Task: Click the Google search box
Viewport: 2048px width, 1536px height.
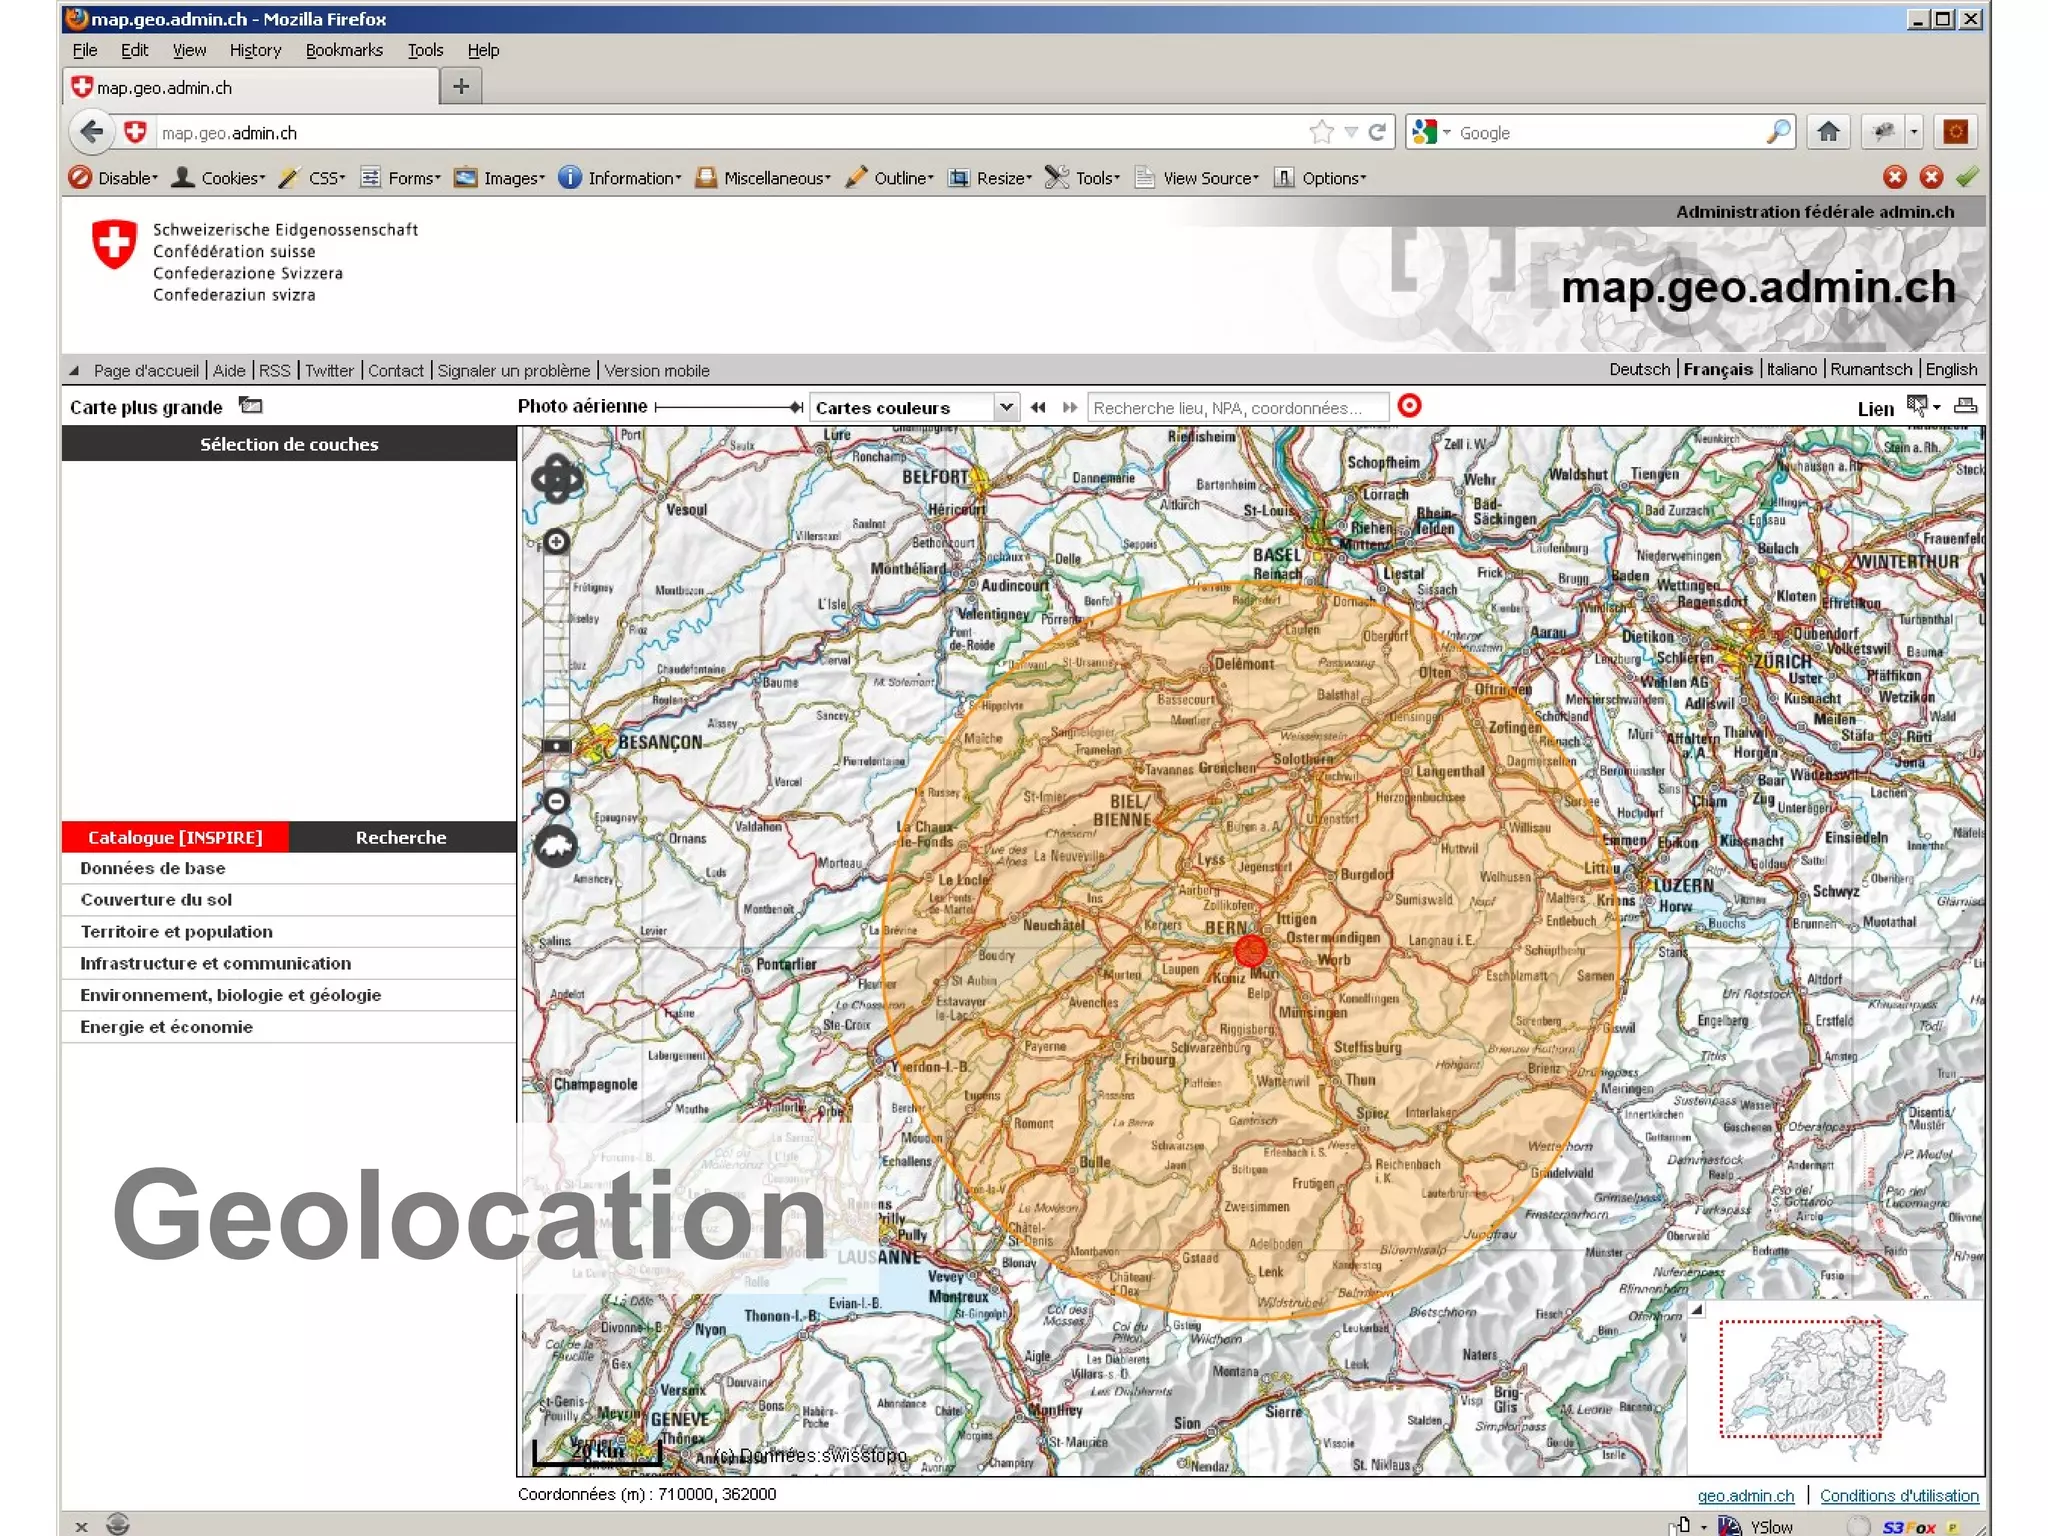Action: point(1608,132)
